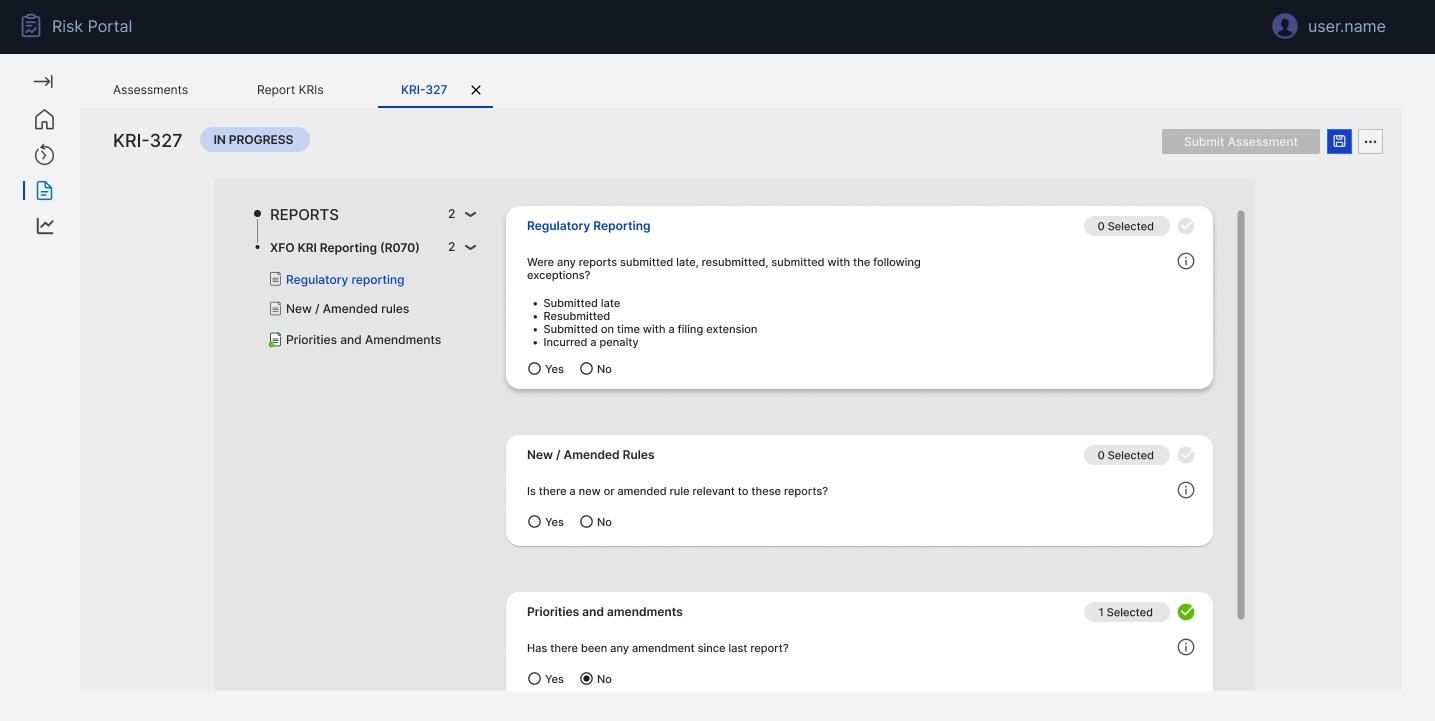Viewport: 1435px width, 721px height.
Task: Collapse XFO KRI Reporting (R070) chevron
Action: pos(471,247)
